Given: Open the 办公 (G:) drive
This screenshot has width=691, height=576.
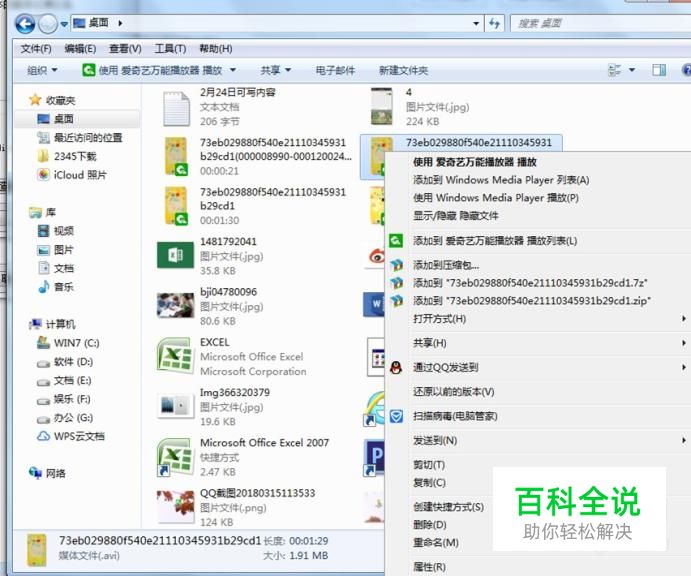Looking at the screenshot, I should pyautogui.click(x=65, y=418).
